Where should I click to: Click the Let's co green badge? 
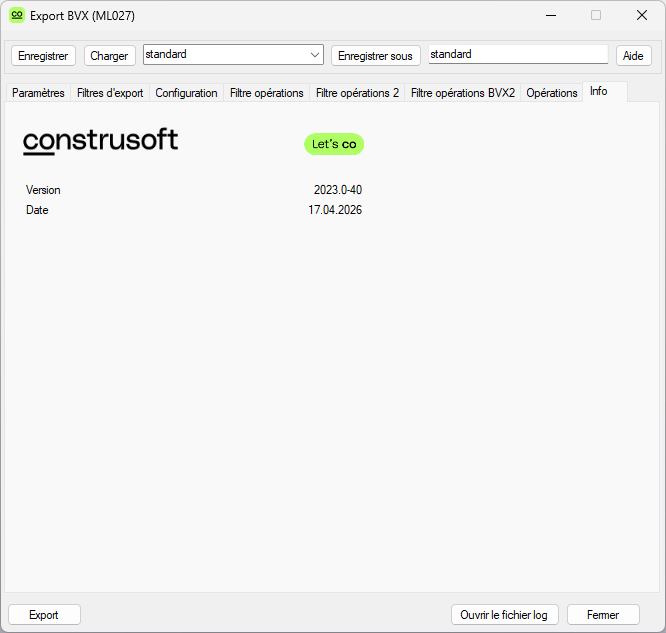334,144
